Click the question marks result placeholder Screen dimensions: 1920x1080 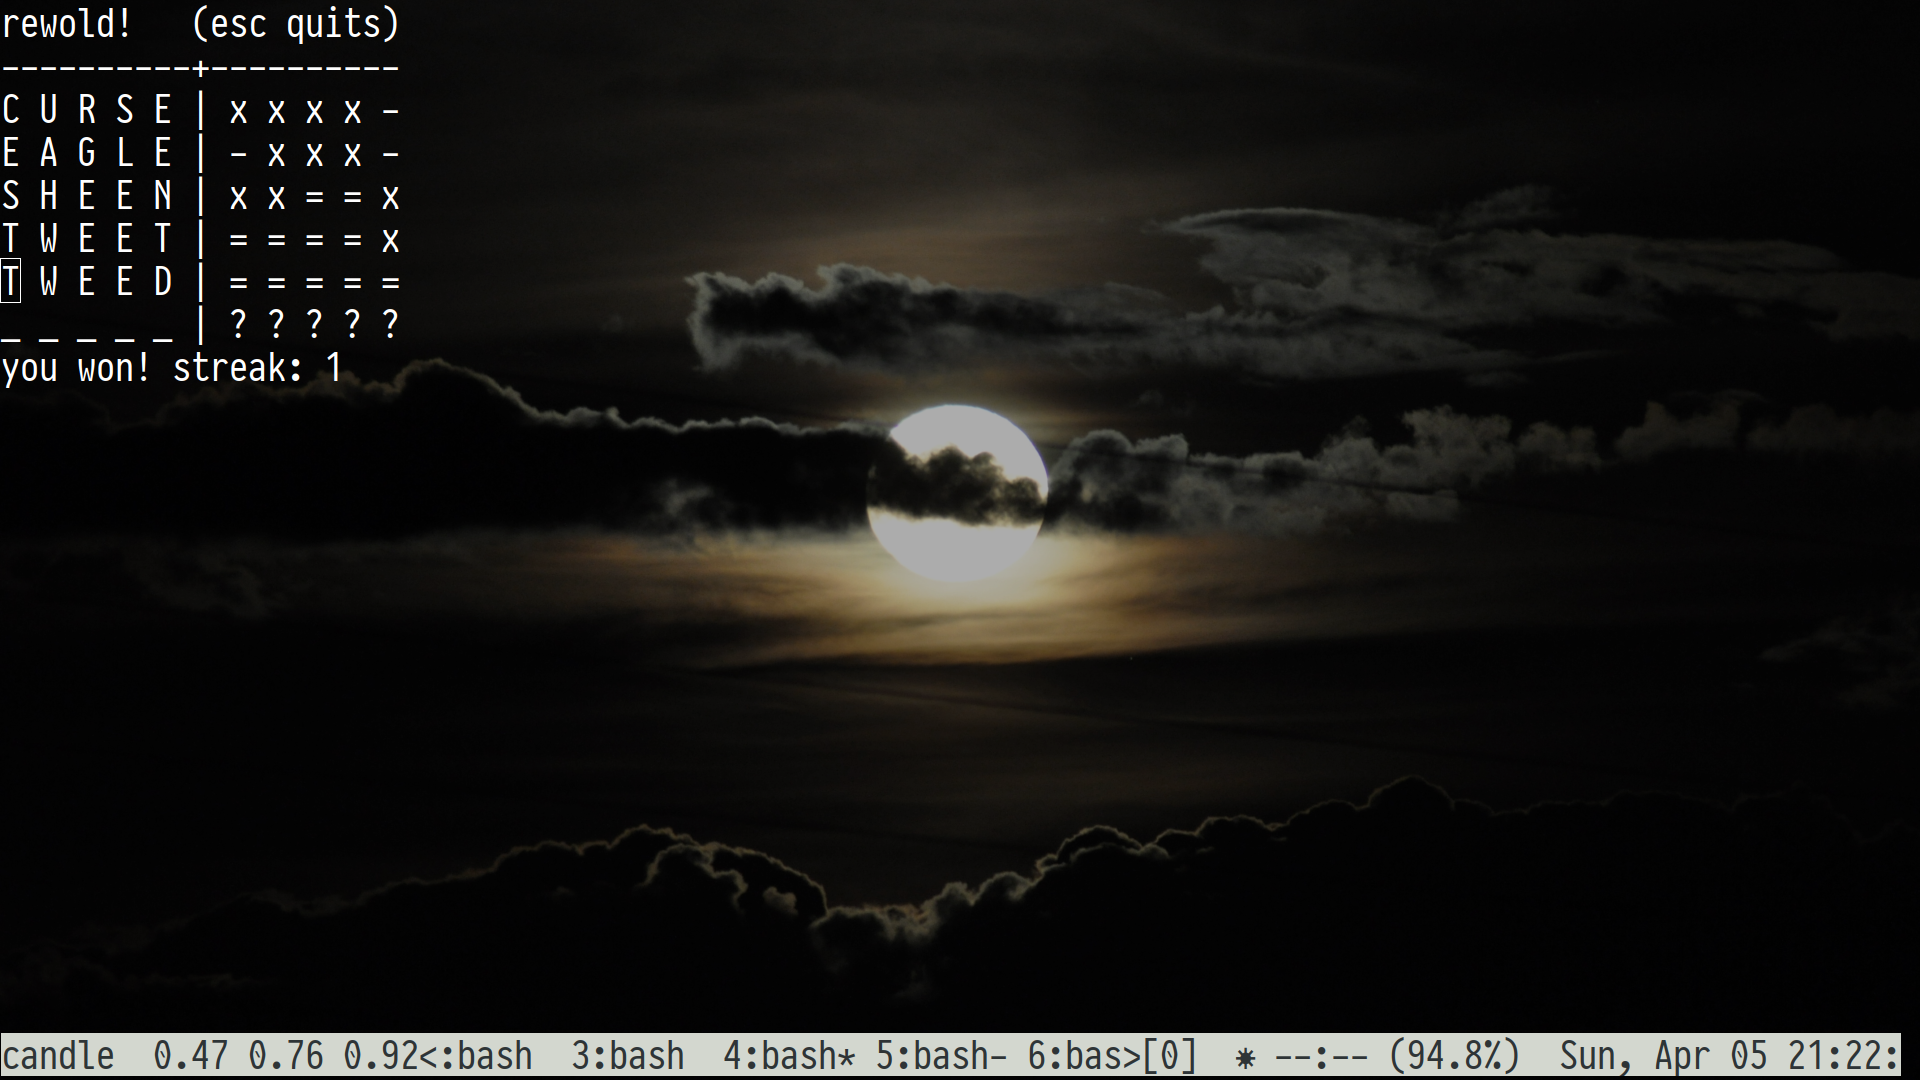pos(314,324)
